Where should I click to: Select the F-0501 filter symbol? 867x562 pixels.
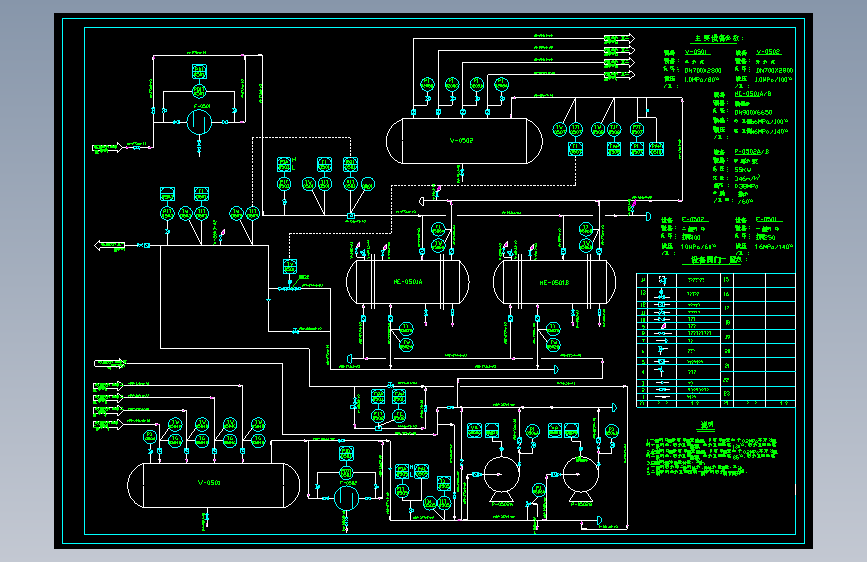coord(199,122)
